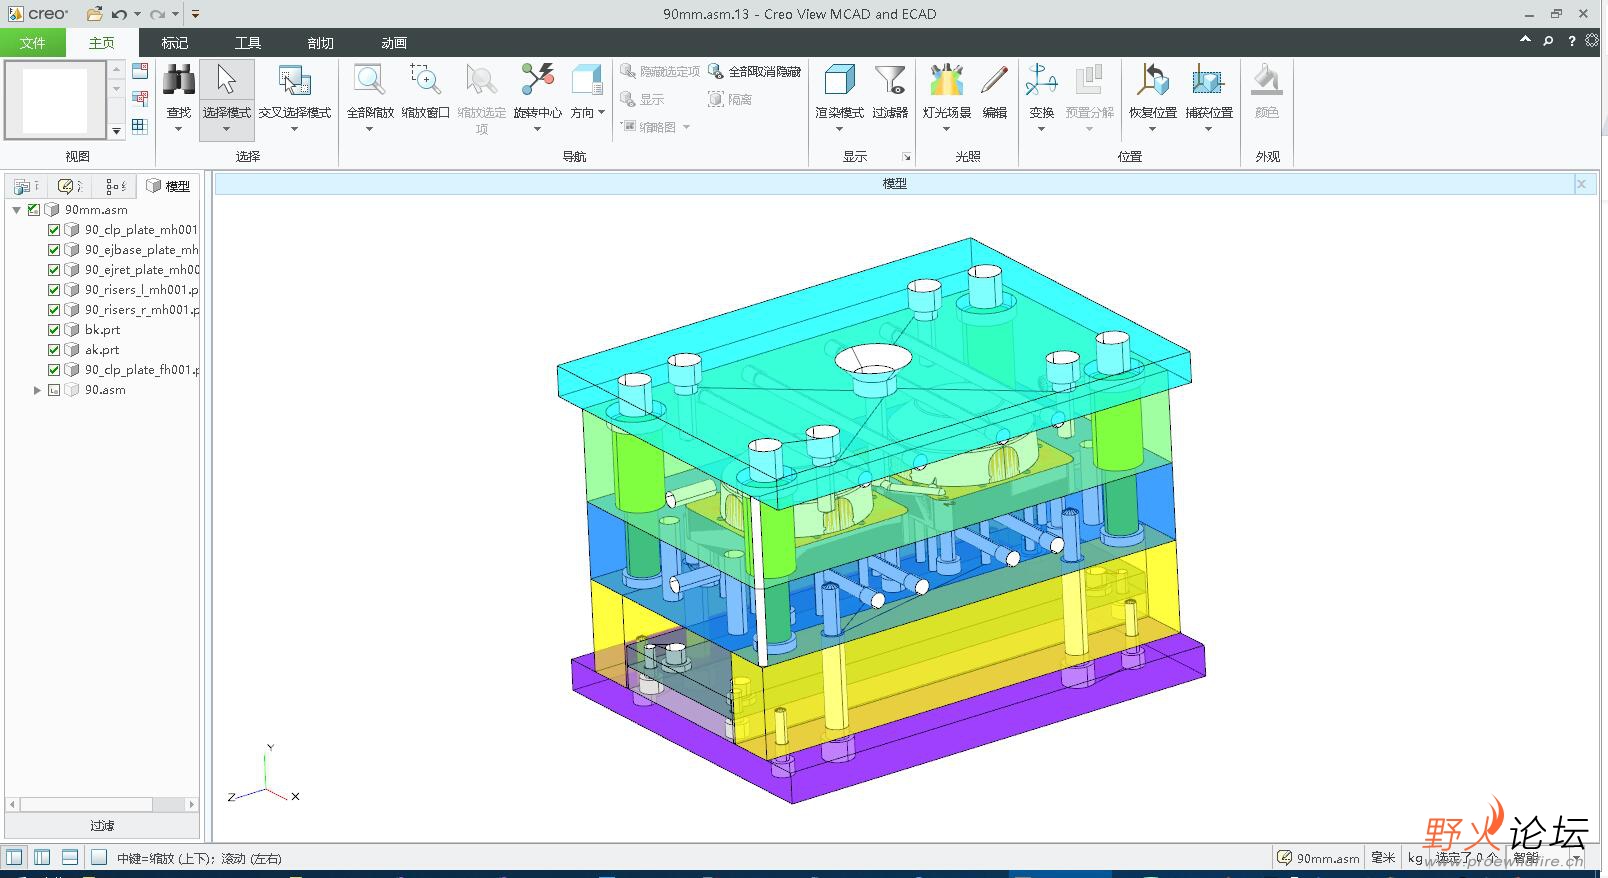Viewport: 1608px width, 878px height.
Task: Click the 毫米 units status entry
Action: coord(1383,858)
